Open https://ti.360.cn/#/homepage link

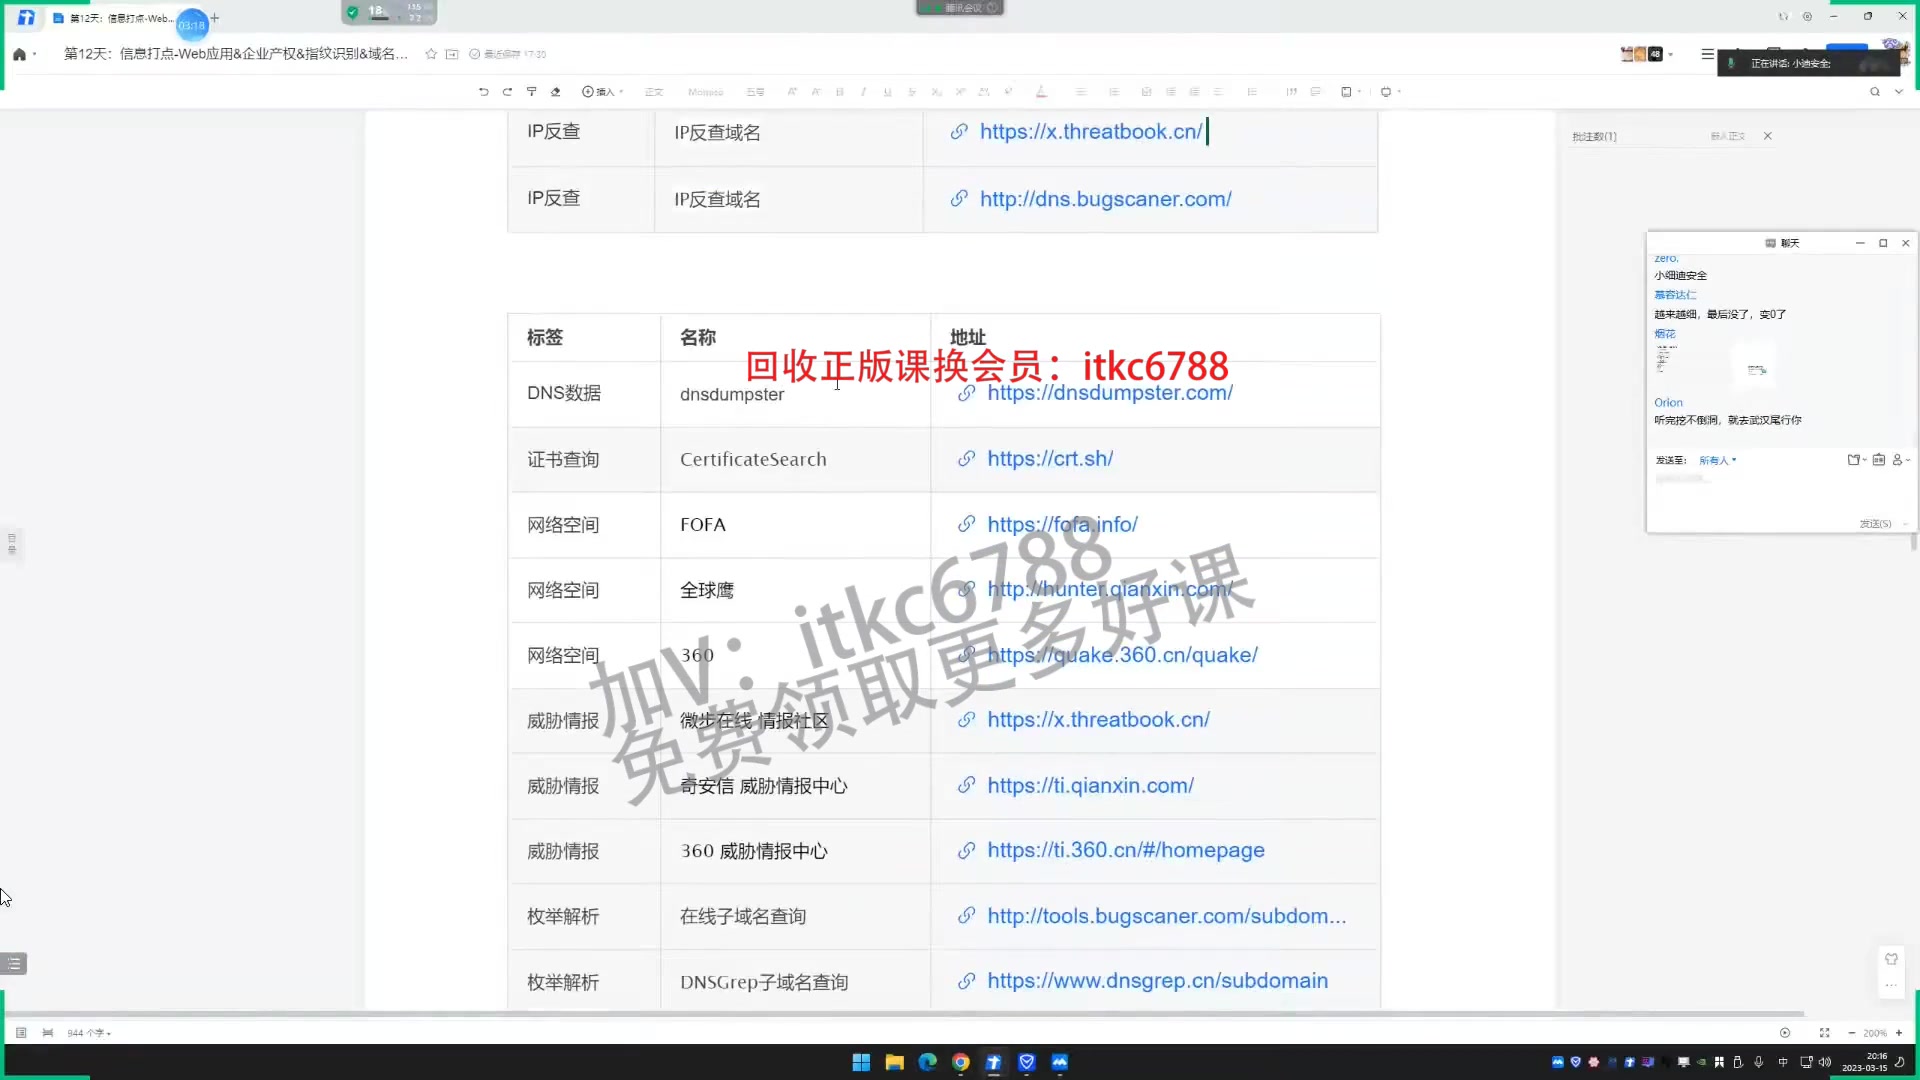coord(1126,851)
